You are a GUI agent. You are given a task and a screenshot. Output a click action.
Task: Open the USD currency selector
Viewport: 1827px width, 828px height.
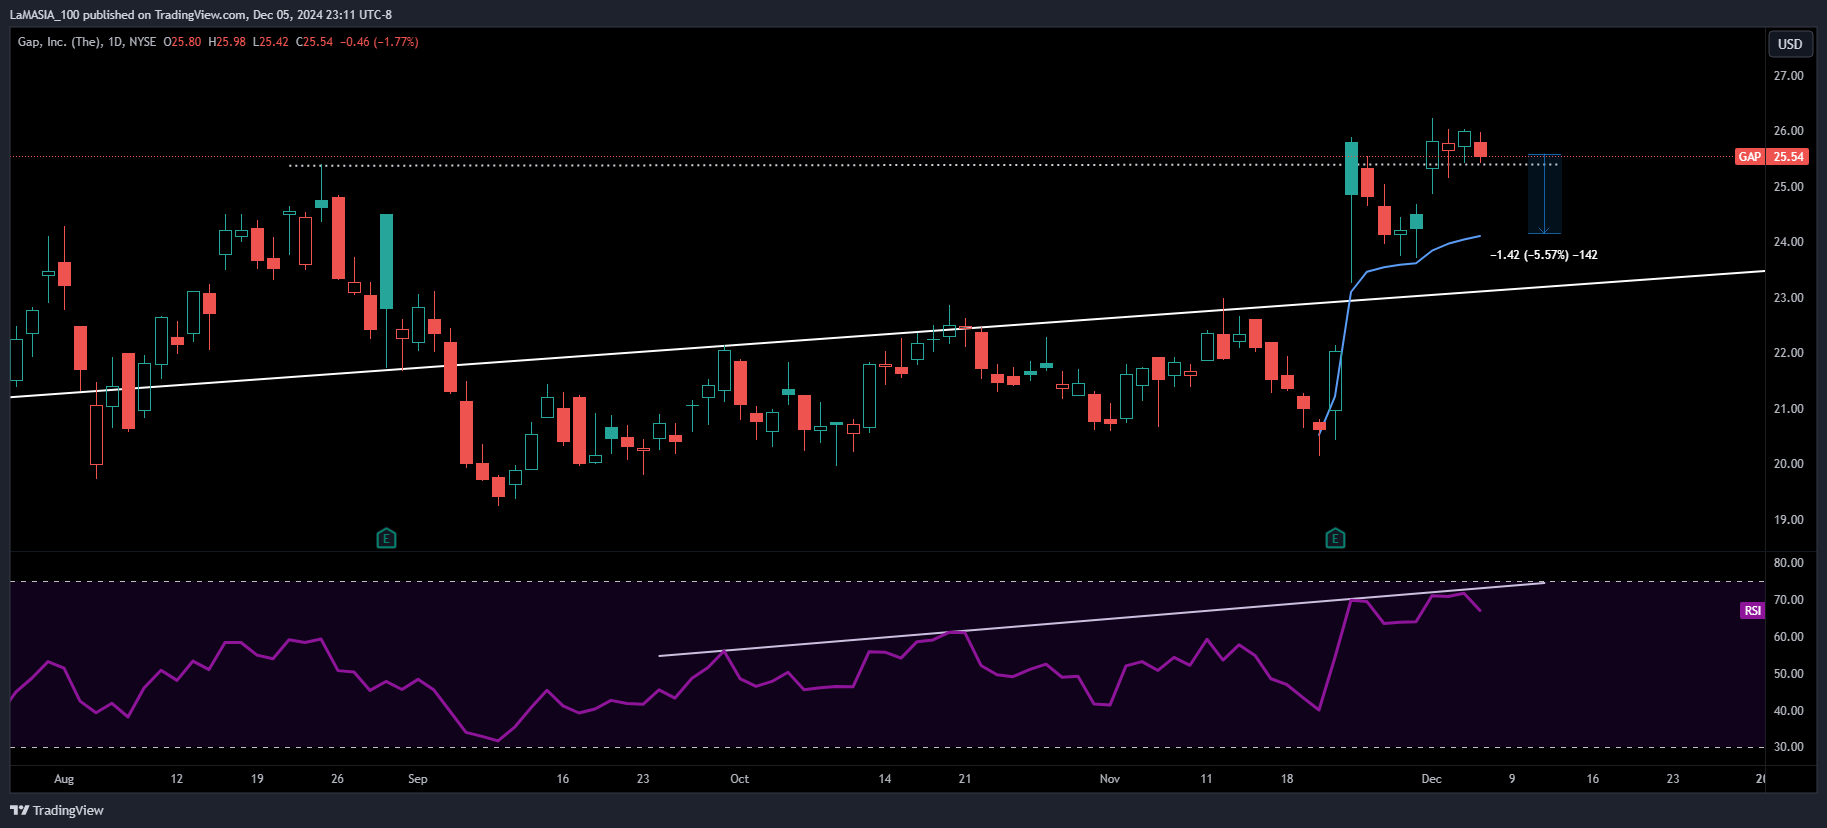1790,44
